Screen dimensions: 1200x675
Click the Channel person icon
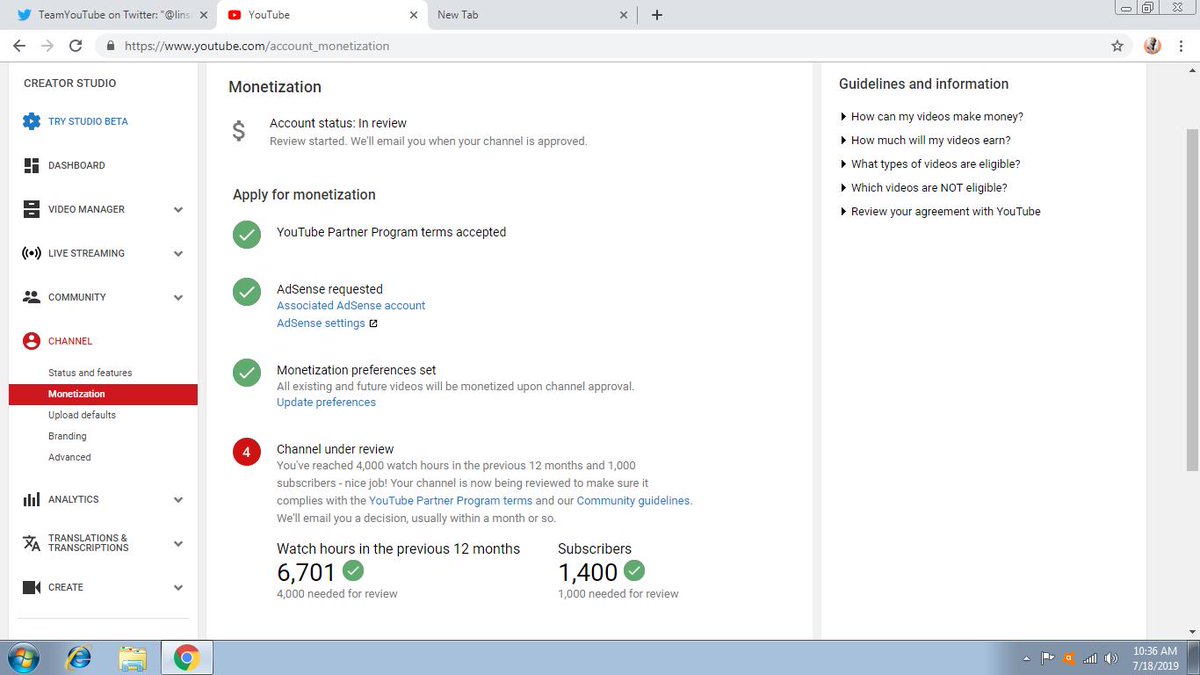click(31, 341)
